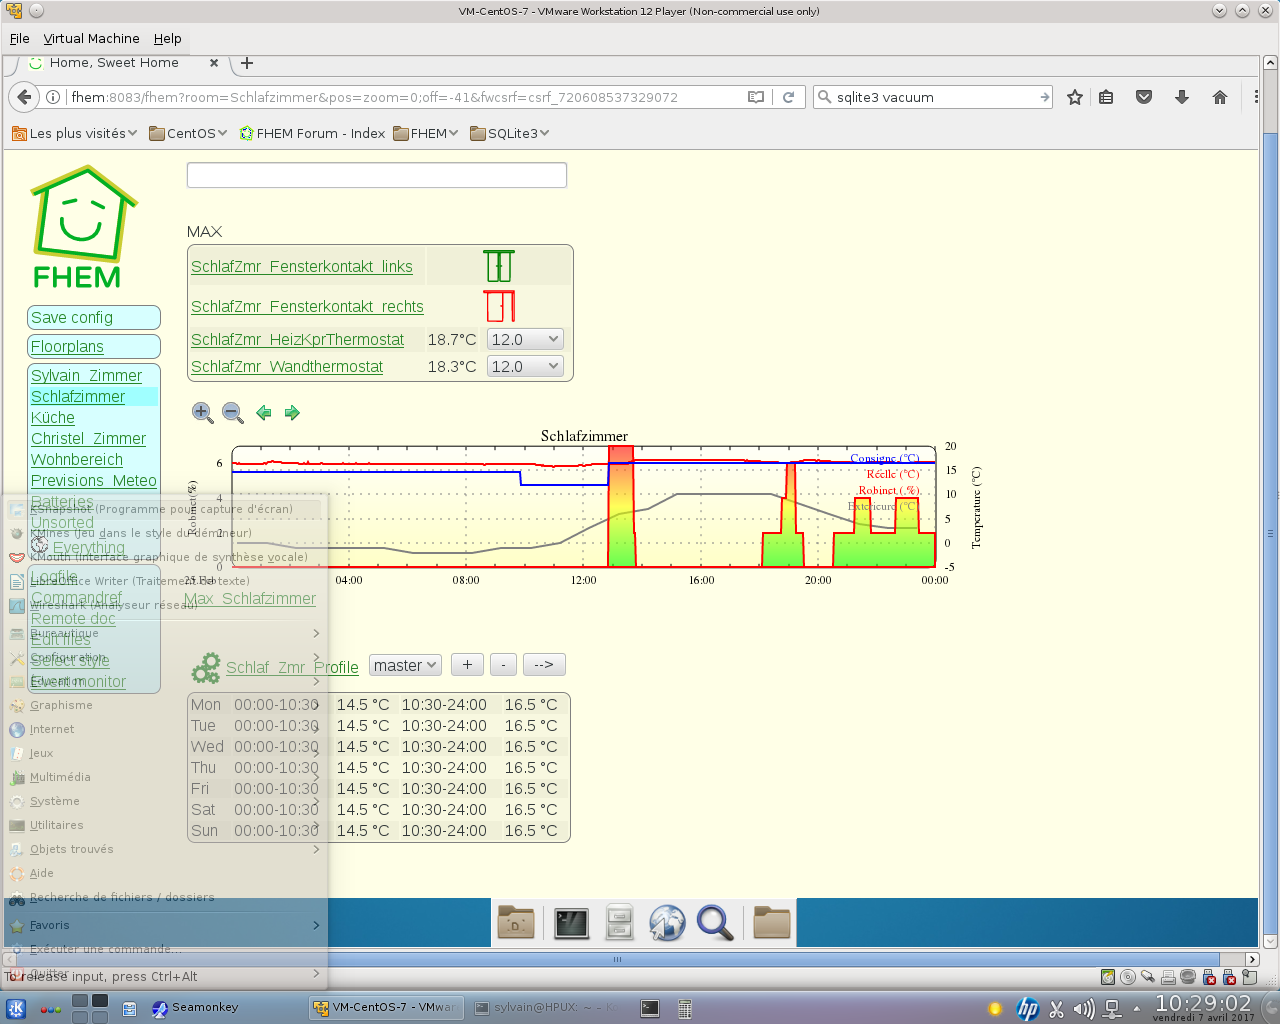Expand the CentOS bookmarks folder

click(x=188, y=133)
